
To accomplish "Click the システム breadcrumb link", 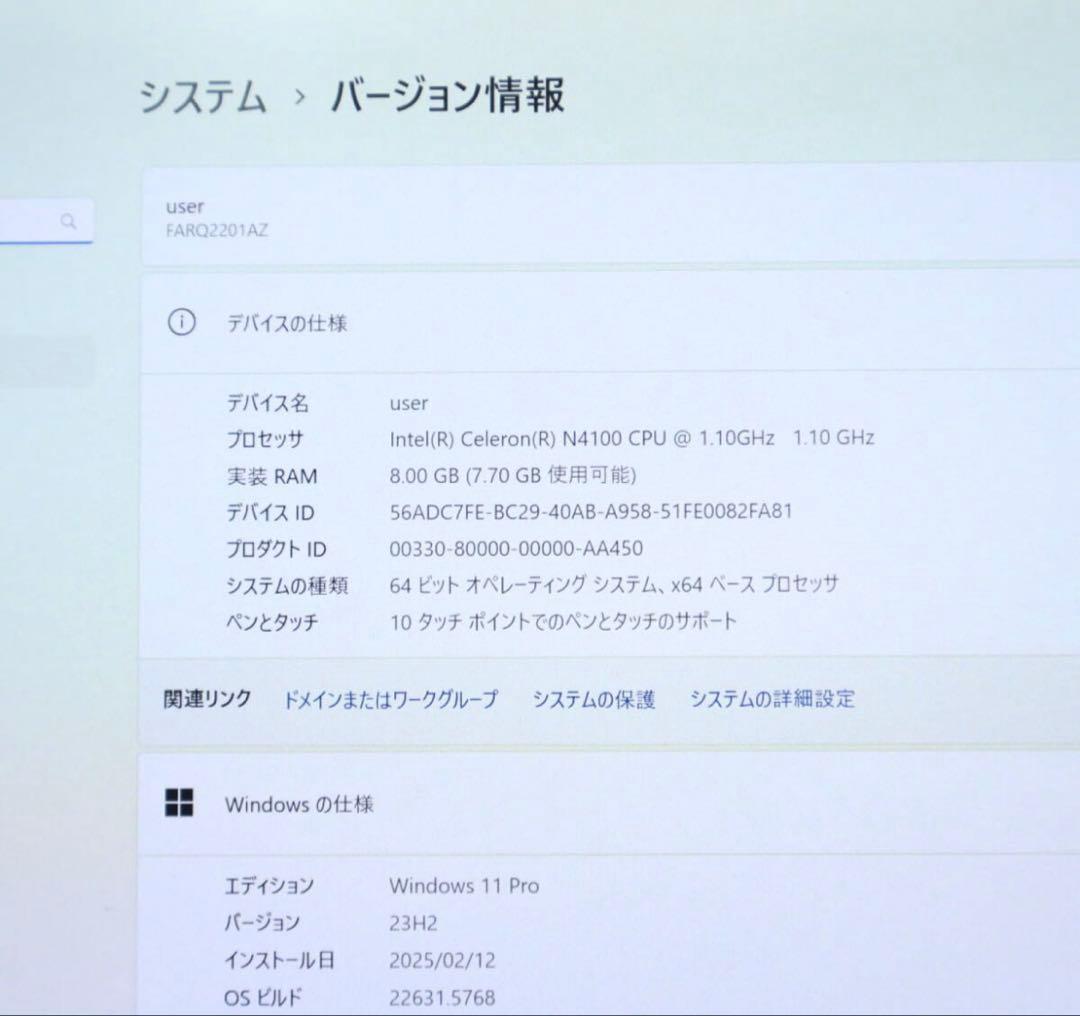I will coord(203,98).
